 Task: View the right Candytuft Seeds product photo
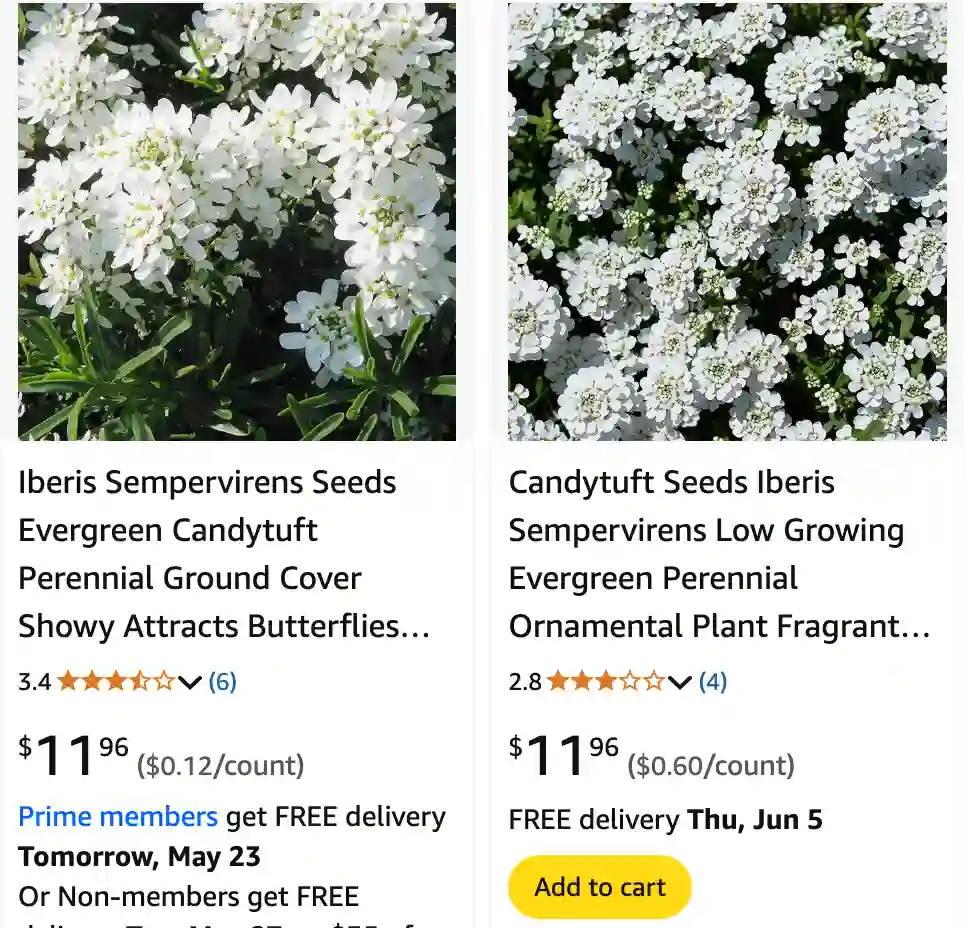727,222
